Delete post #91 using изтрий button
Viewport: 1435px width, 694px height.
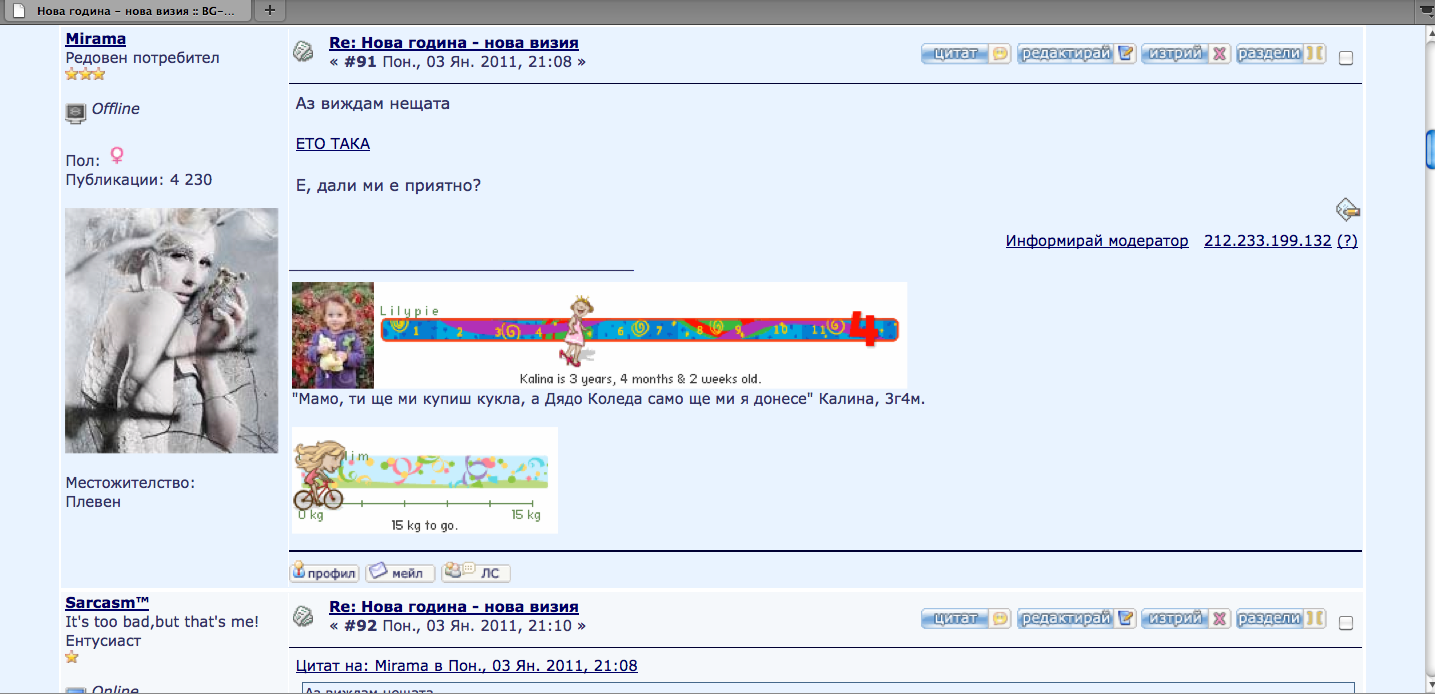click(x=1186, y=54)
